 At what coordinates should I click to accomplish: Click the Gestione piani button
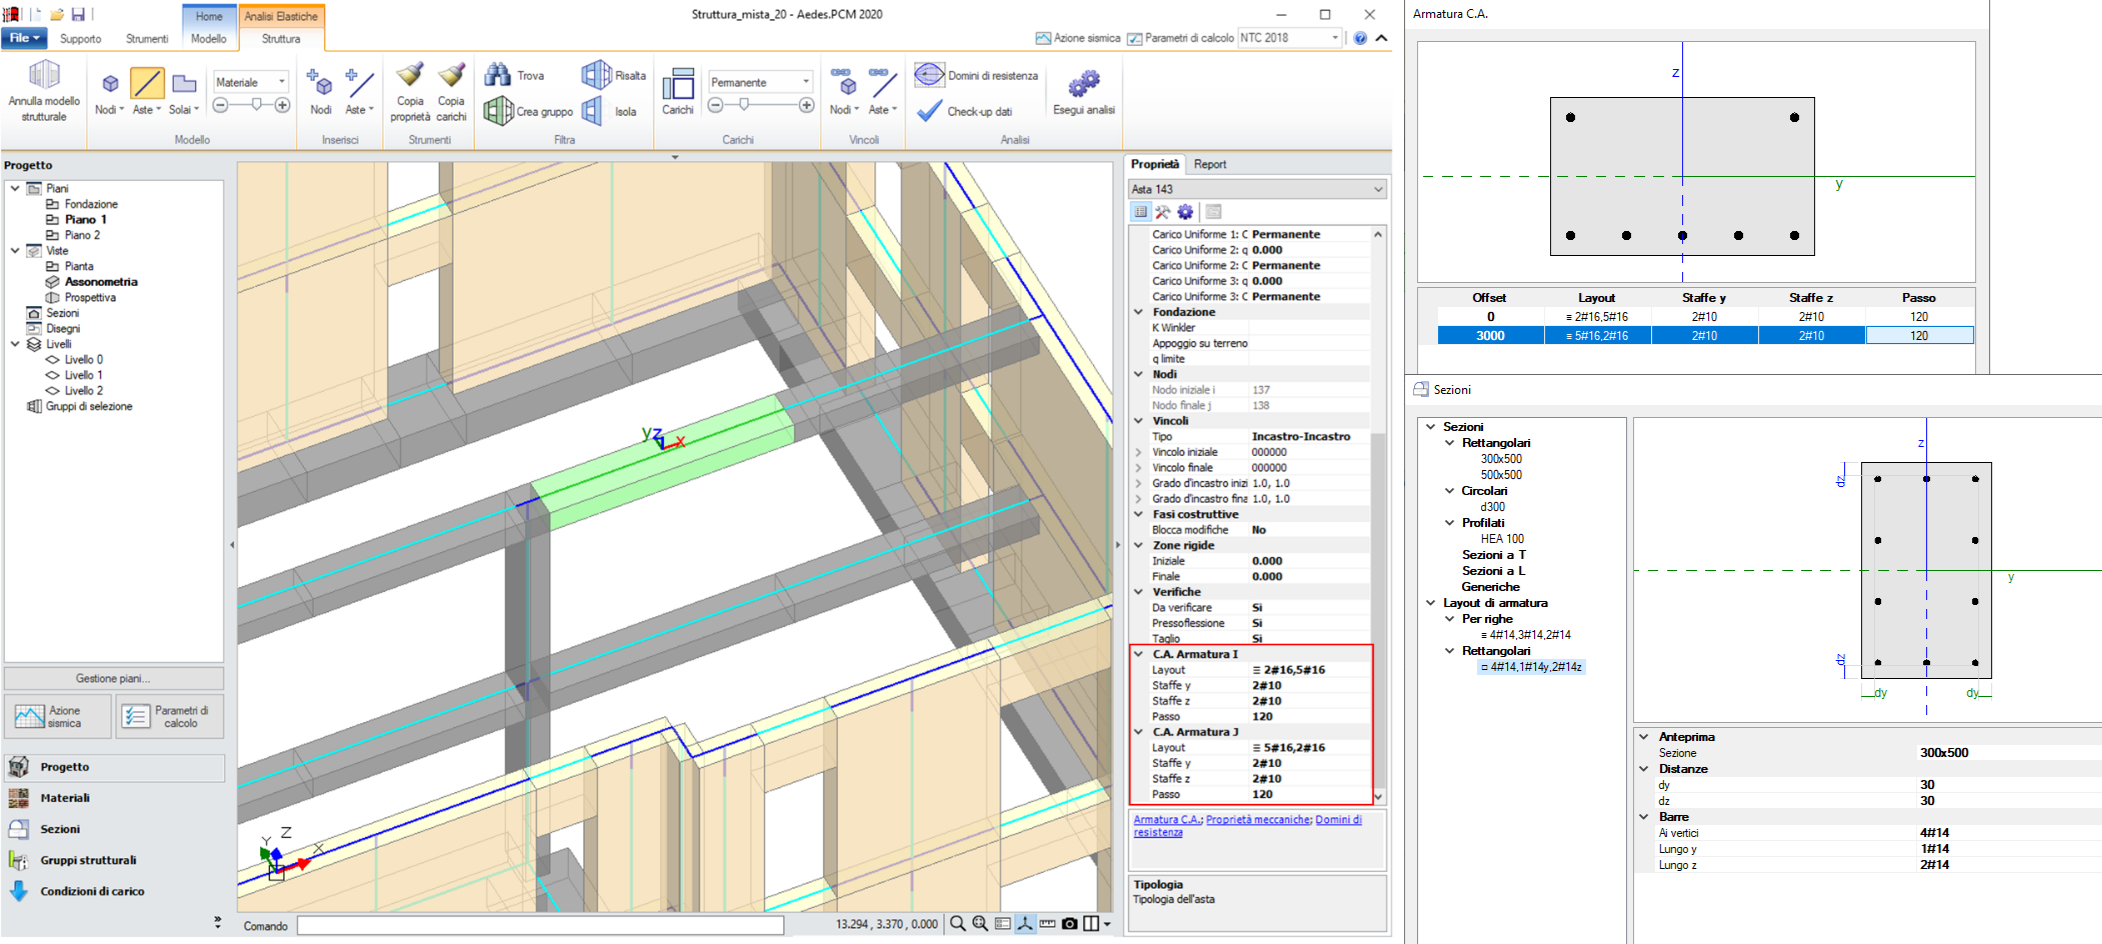[113, 678]
